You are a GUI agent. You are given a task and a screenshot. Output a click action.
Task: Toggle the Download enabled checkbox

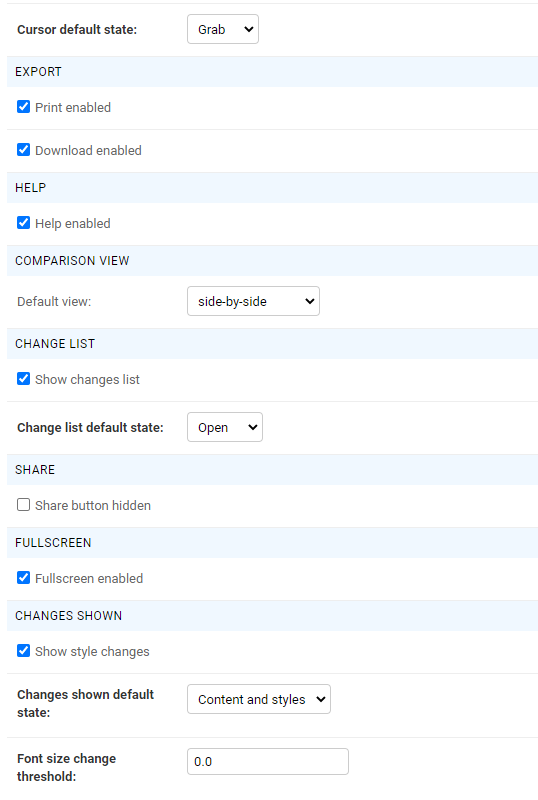coord(23,149)
